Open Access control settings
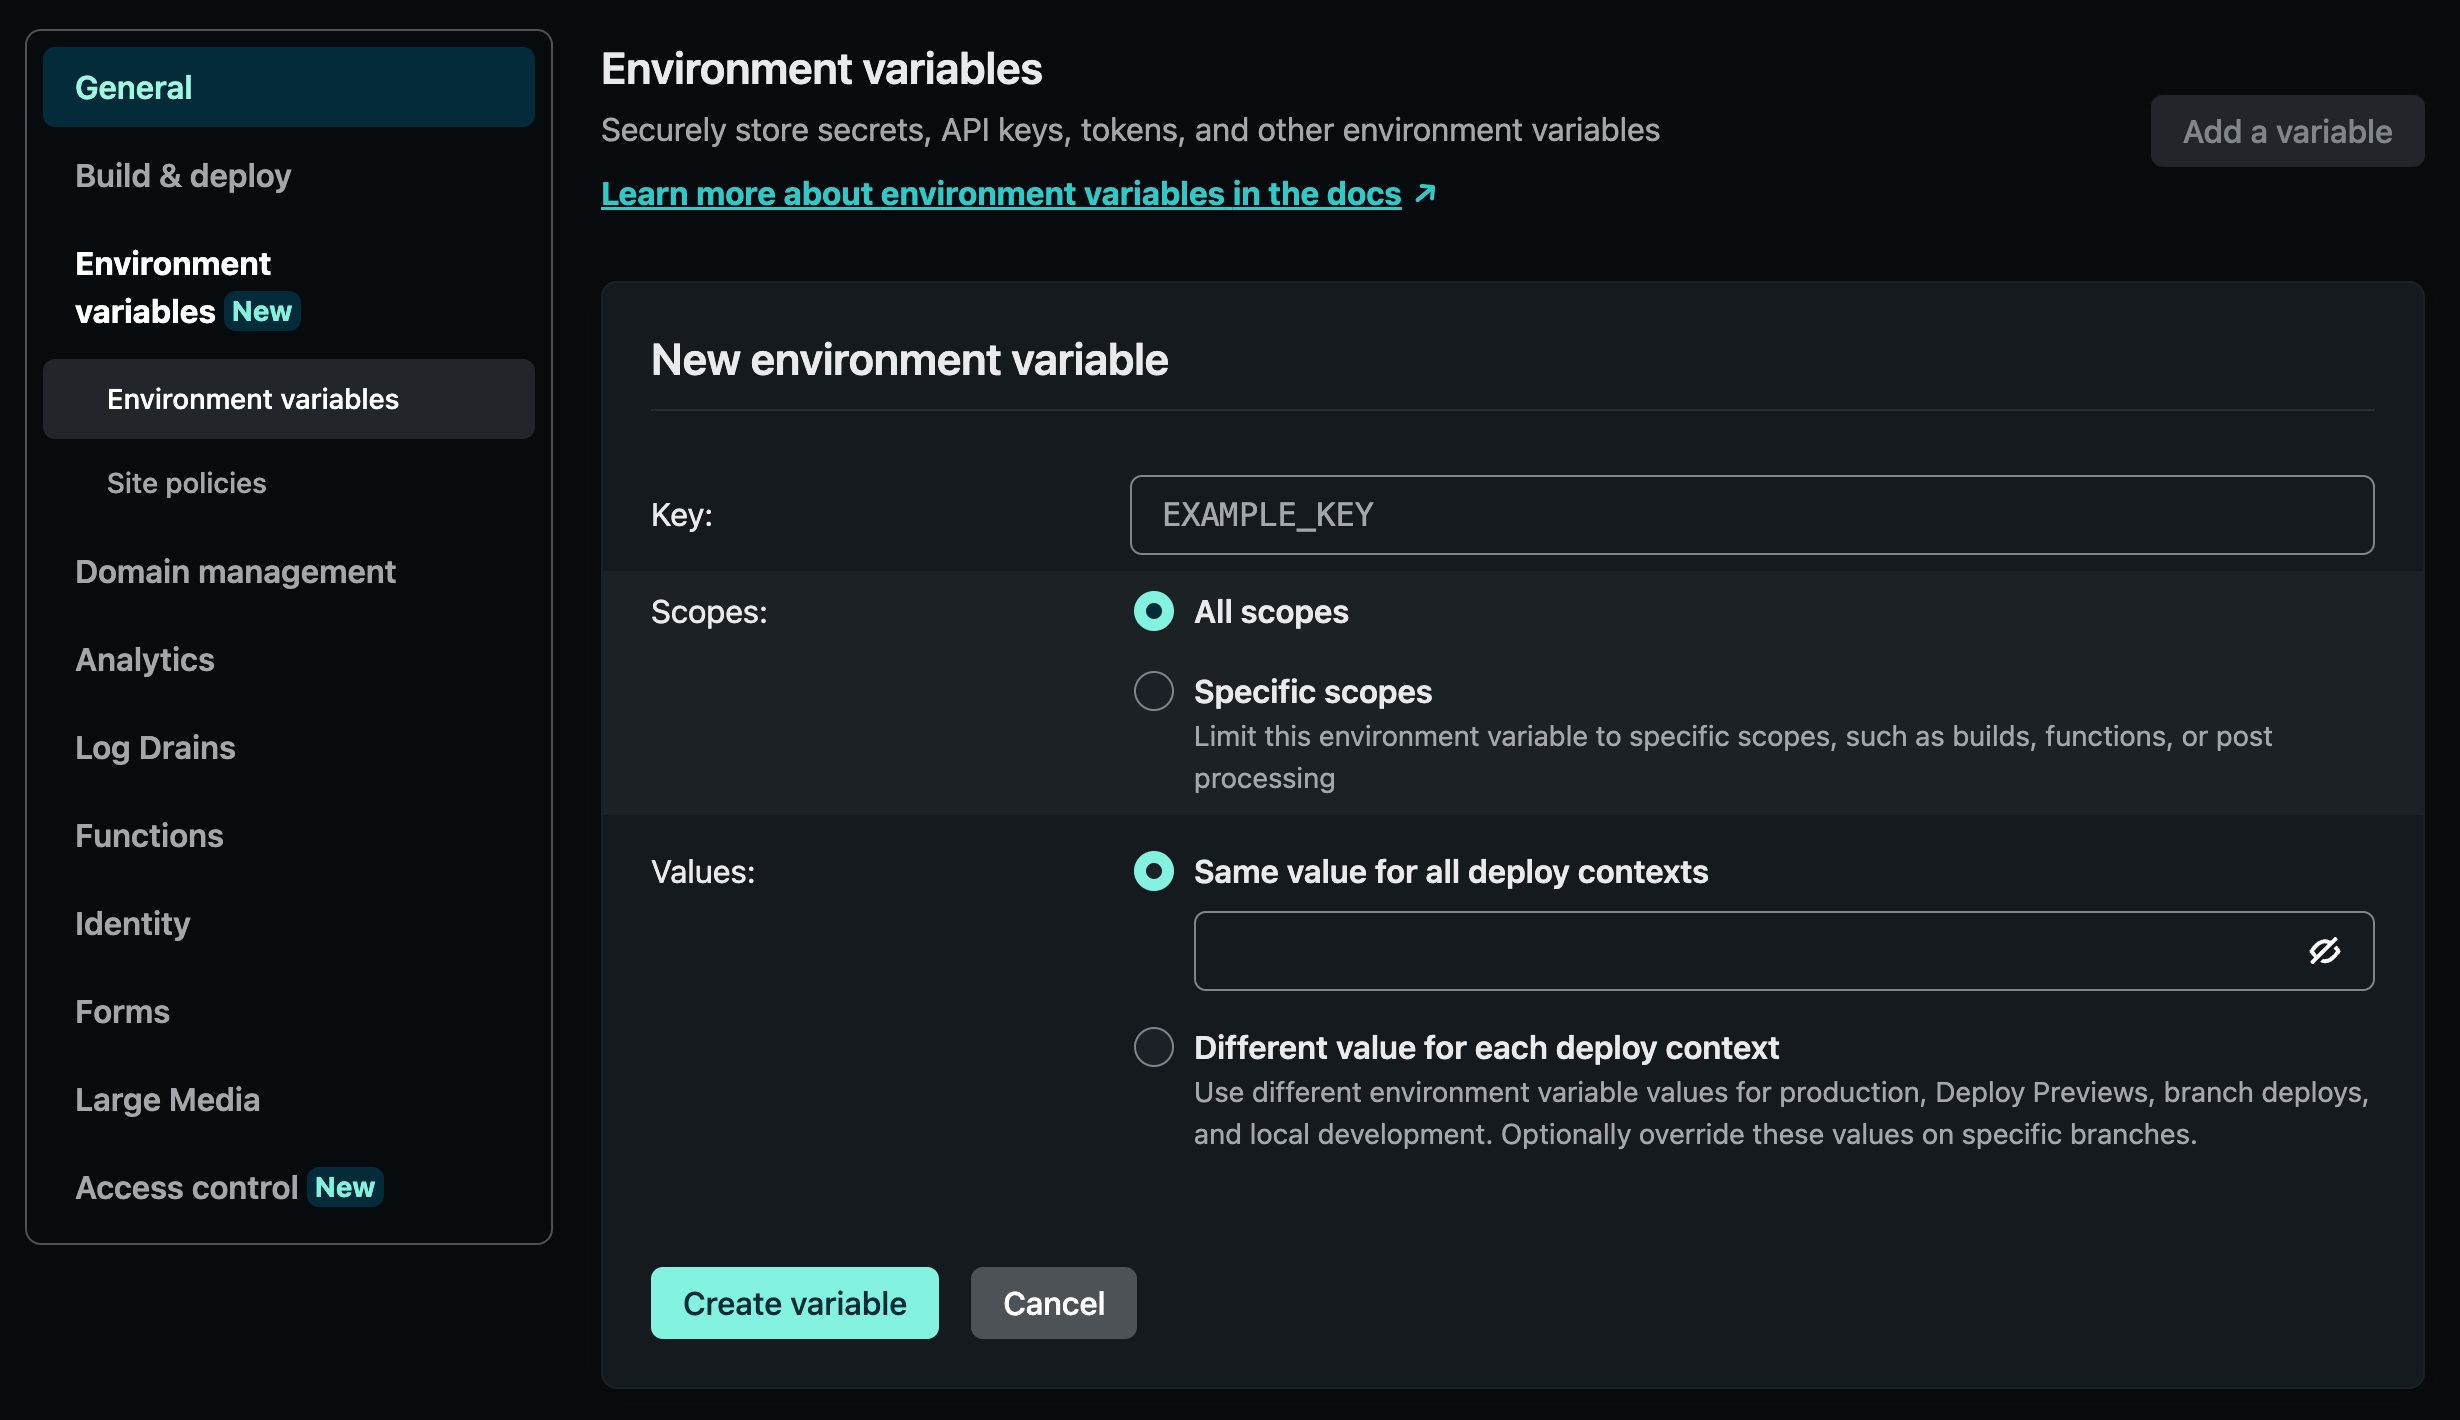The image size is (2460, 1420). pyautogui.click(x=187, y=1188)
